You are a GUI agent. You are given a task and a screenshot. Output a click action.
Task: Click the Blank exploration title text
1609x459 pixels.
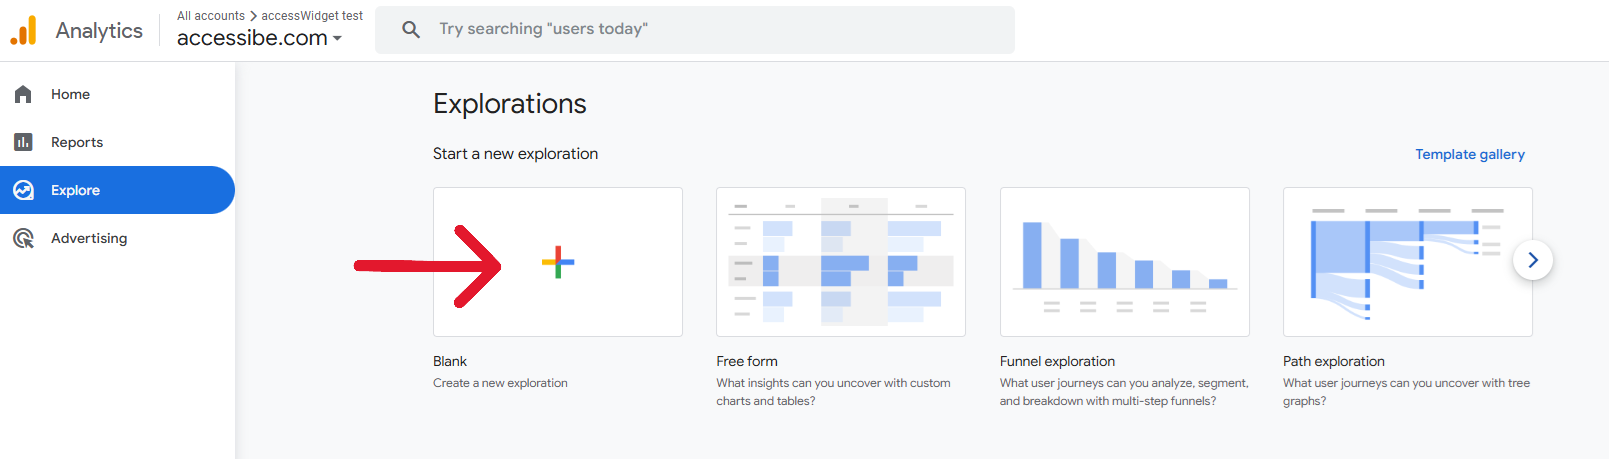tap(450, 361)
